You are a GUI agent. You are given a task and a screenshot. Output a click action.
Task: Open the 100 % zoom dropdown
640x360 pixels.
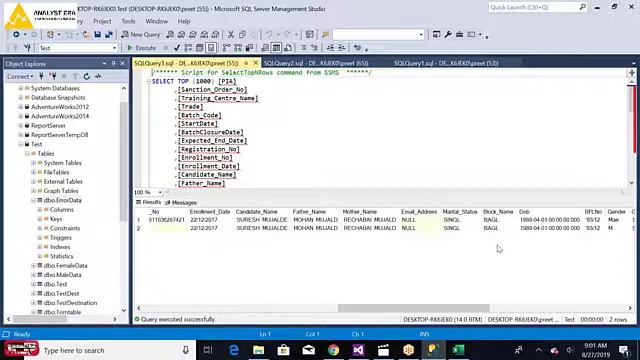coord(160,192)
